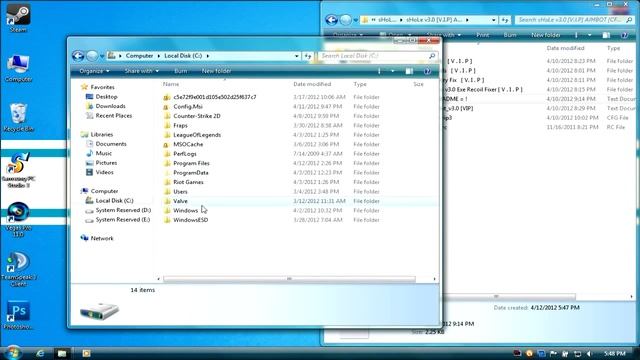Image resolution: width=640 pixels, height=360 pixels.
Task: Open Windows Explorer taskbar button
Action: (62, 353)
